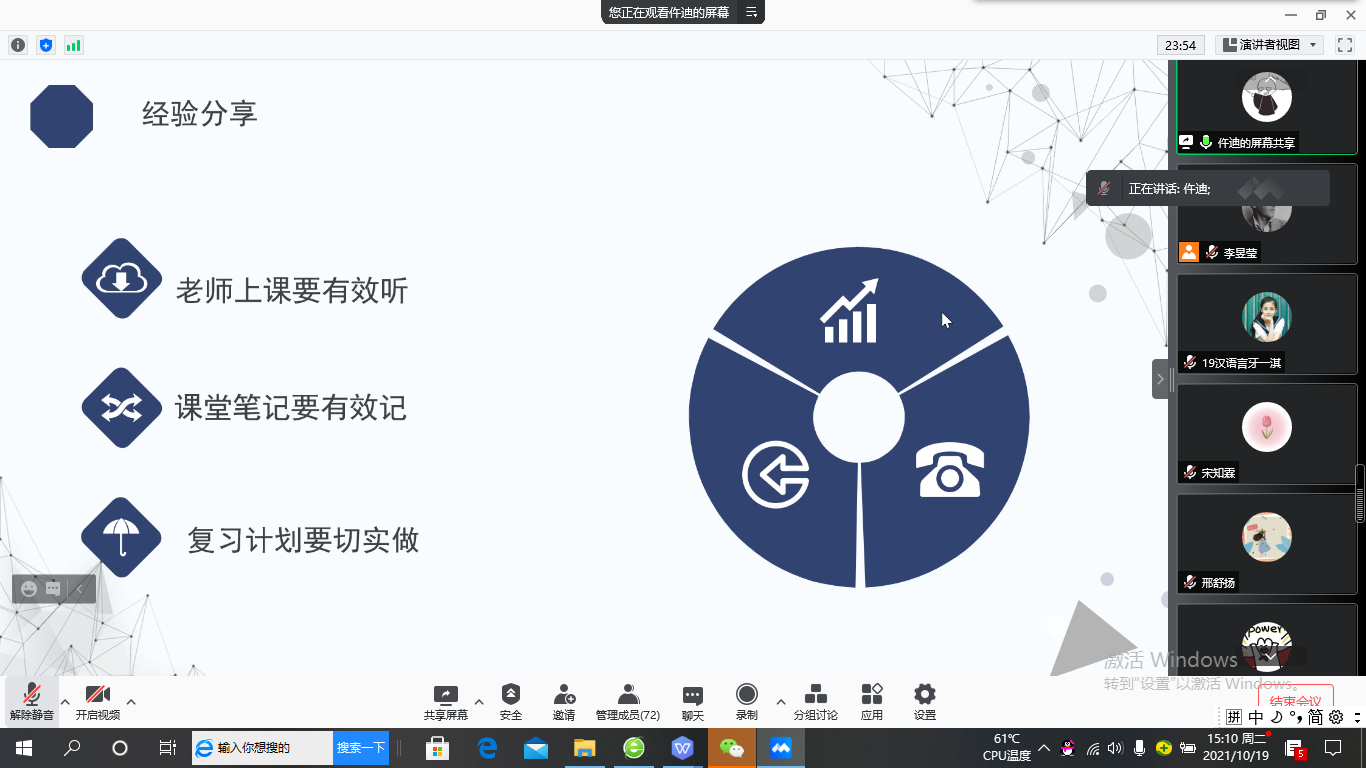Image resolution: width=1366 pixels, height=768 pixels.
Task: Click the participant panel vertical scrollbar
Action: (x=1360, y=494)
